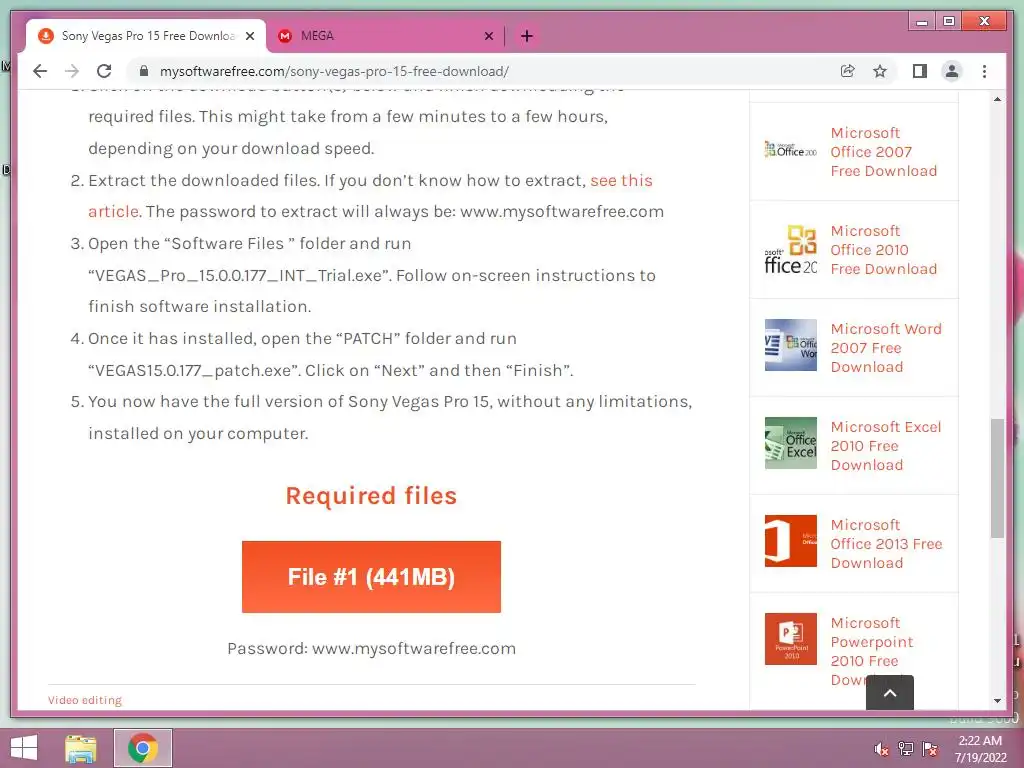Open Microsoft Excel 2010 Free Download link
The width and height of the screenshot is (1024, 768).
[x=886, y=445]
